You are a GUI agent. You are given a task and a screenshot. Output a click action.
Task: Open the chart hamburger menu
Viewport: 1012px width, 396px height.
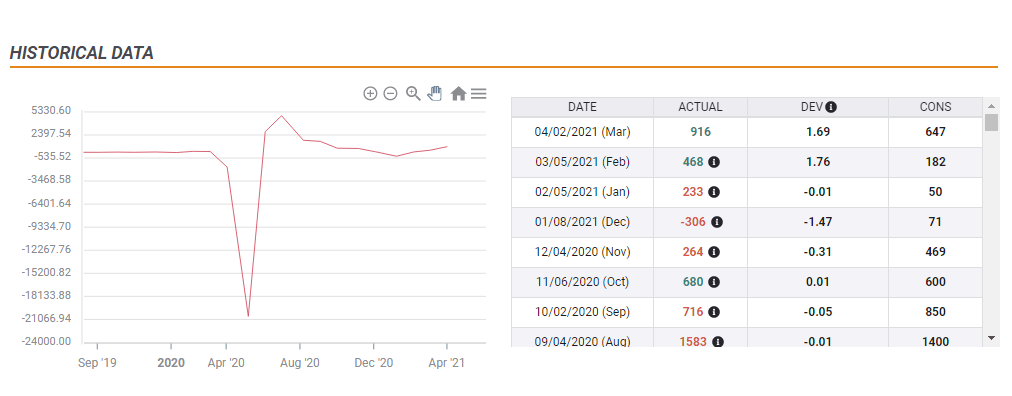(x=478, y=94)
